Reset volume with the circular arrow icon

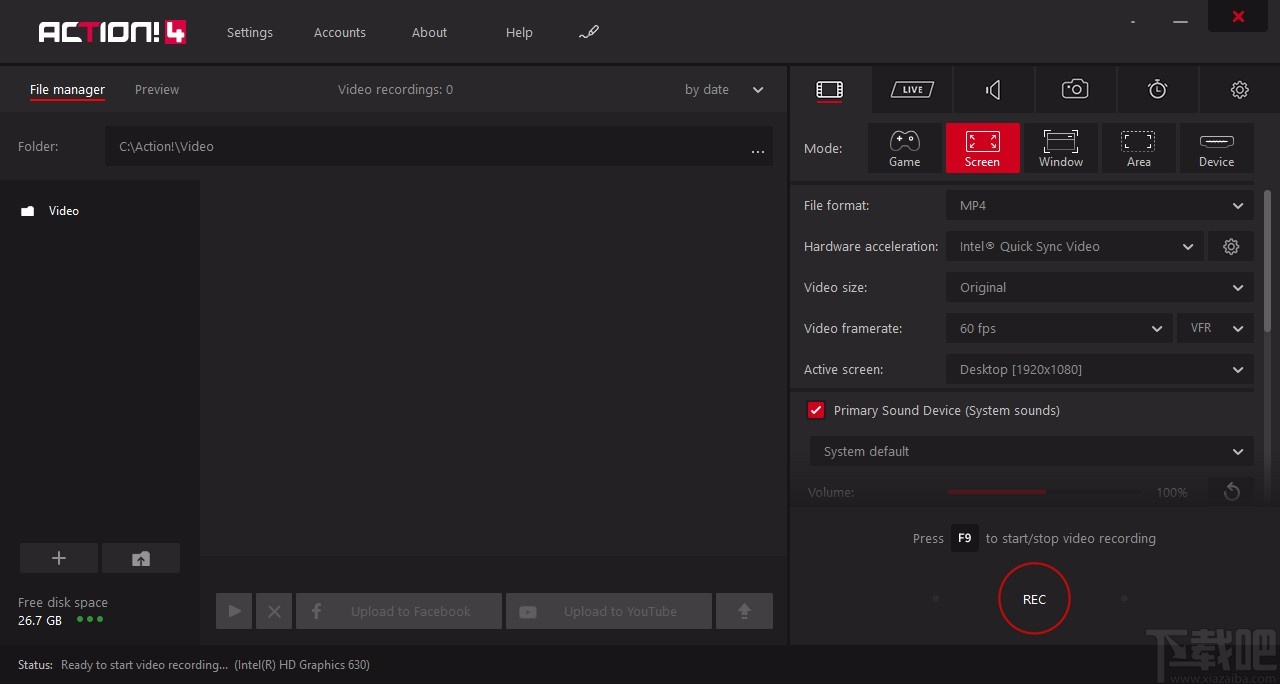click(1231, 492)
